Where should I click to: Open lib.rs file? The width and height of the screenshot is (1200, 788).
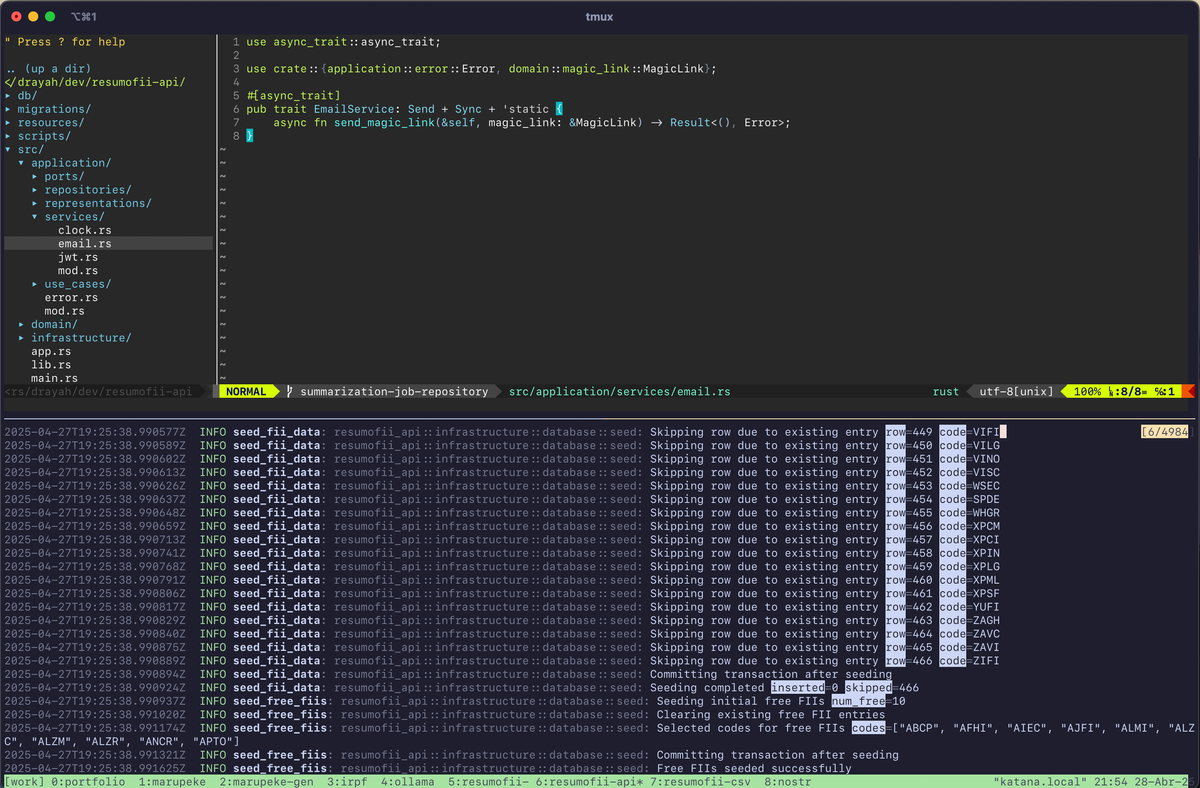(51, 365)
